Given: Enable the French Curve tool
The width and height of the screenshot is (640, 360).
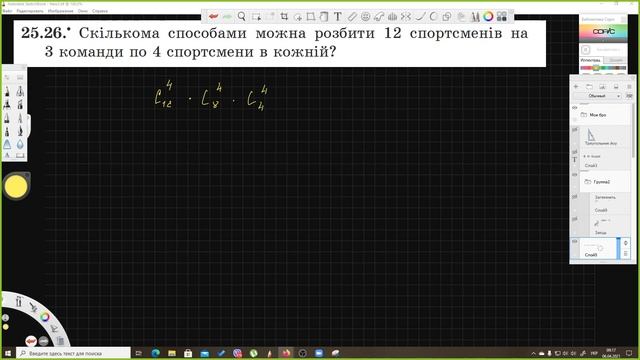Looking at the screenshot, I should click(379, 17).
